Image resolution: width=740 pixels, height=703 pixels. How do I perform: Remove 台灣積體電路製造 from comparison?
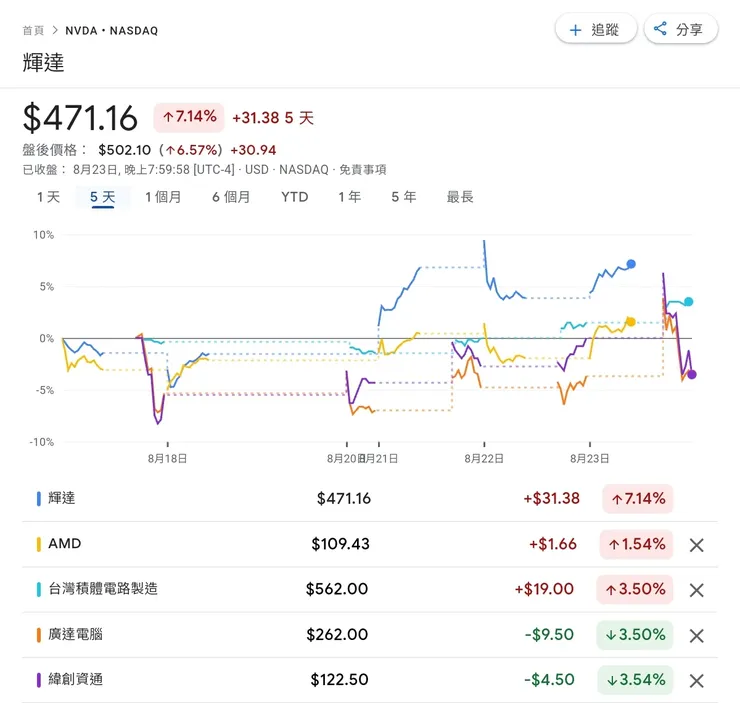pyautogui.click(x=697, y=590)
